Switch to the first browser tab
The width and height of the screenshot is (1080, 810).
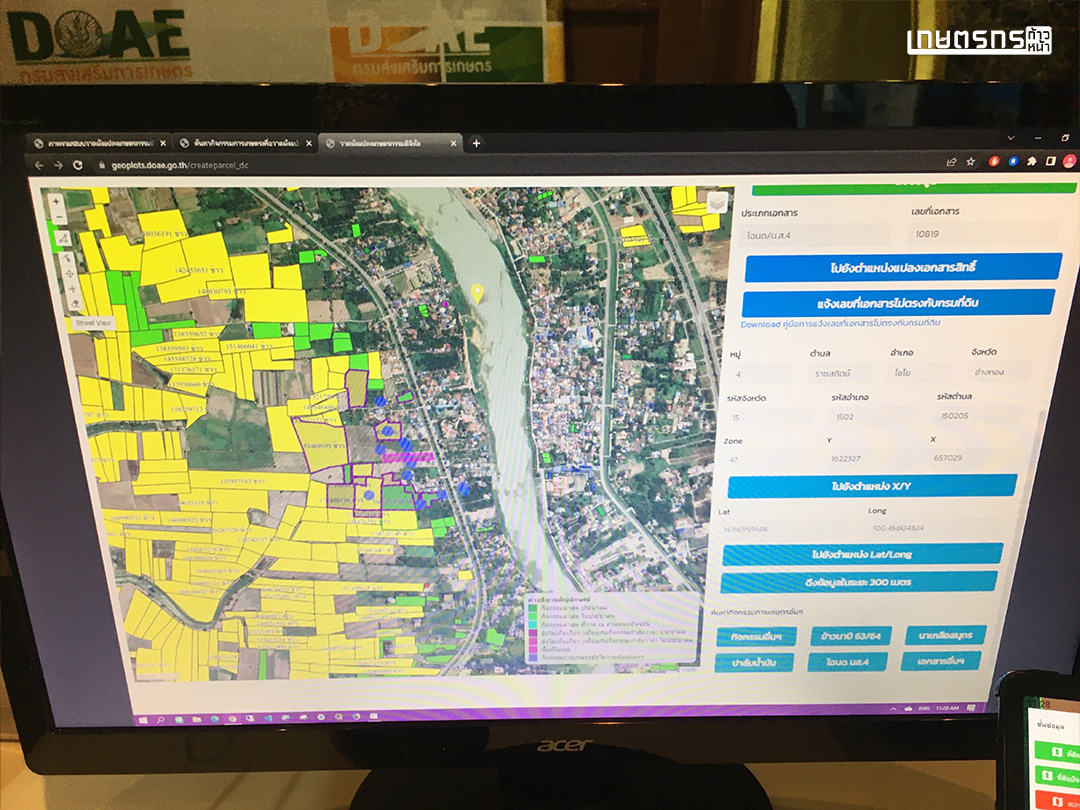tap(101, 143)
